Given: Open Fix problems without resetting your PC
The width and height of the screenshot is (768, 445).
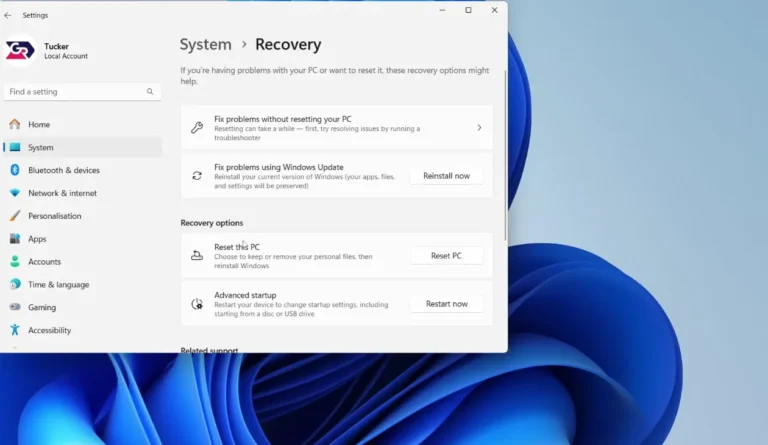Looking at the screenshot, I should coord(337,127).
